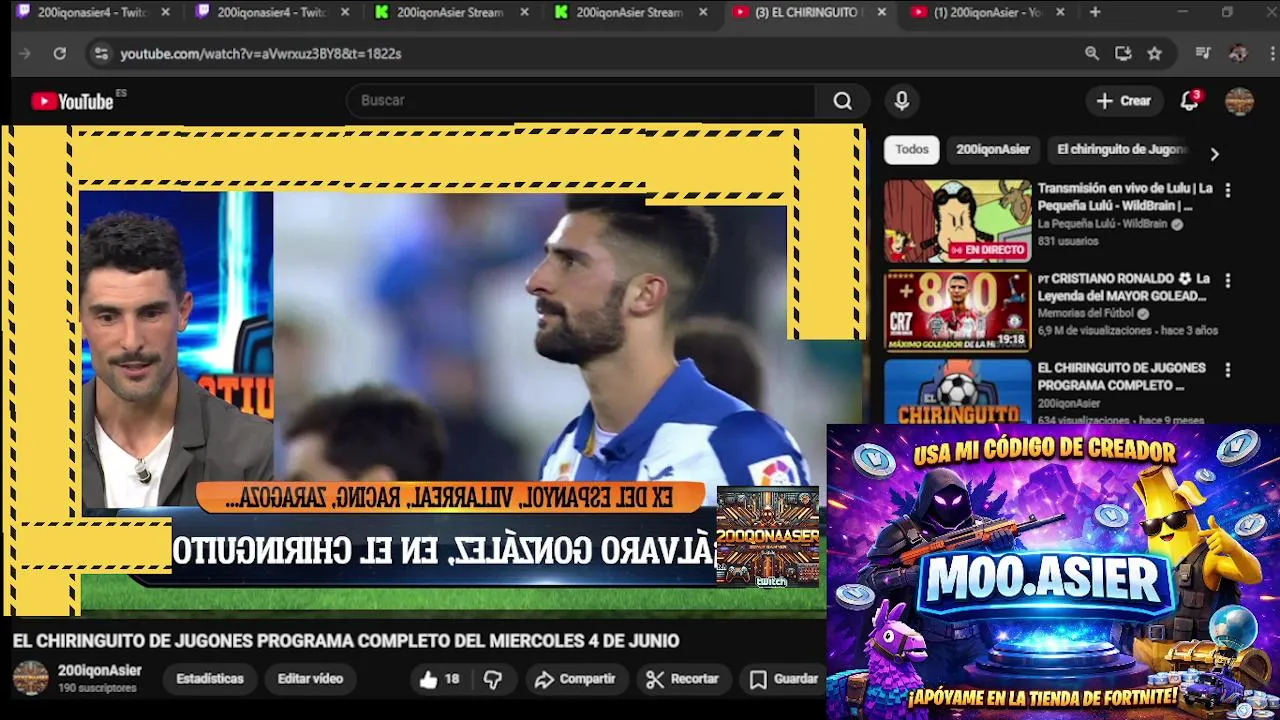Click the Buscar search field
The height and width of the screenshot is (720, 1280).
[x=582, y=101]
